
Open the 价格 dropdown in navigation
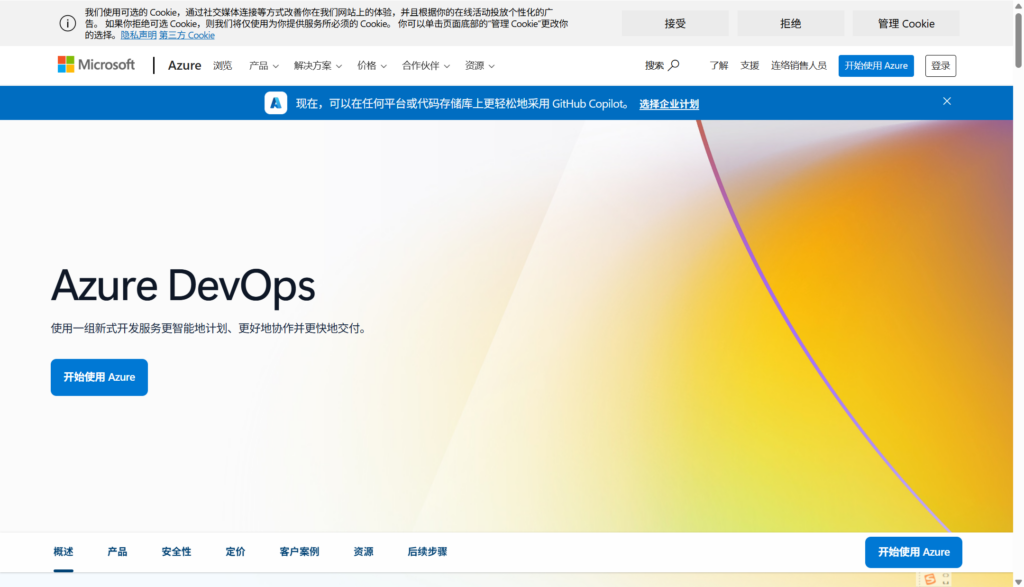click(372, 66)
